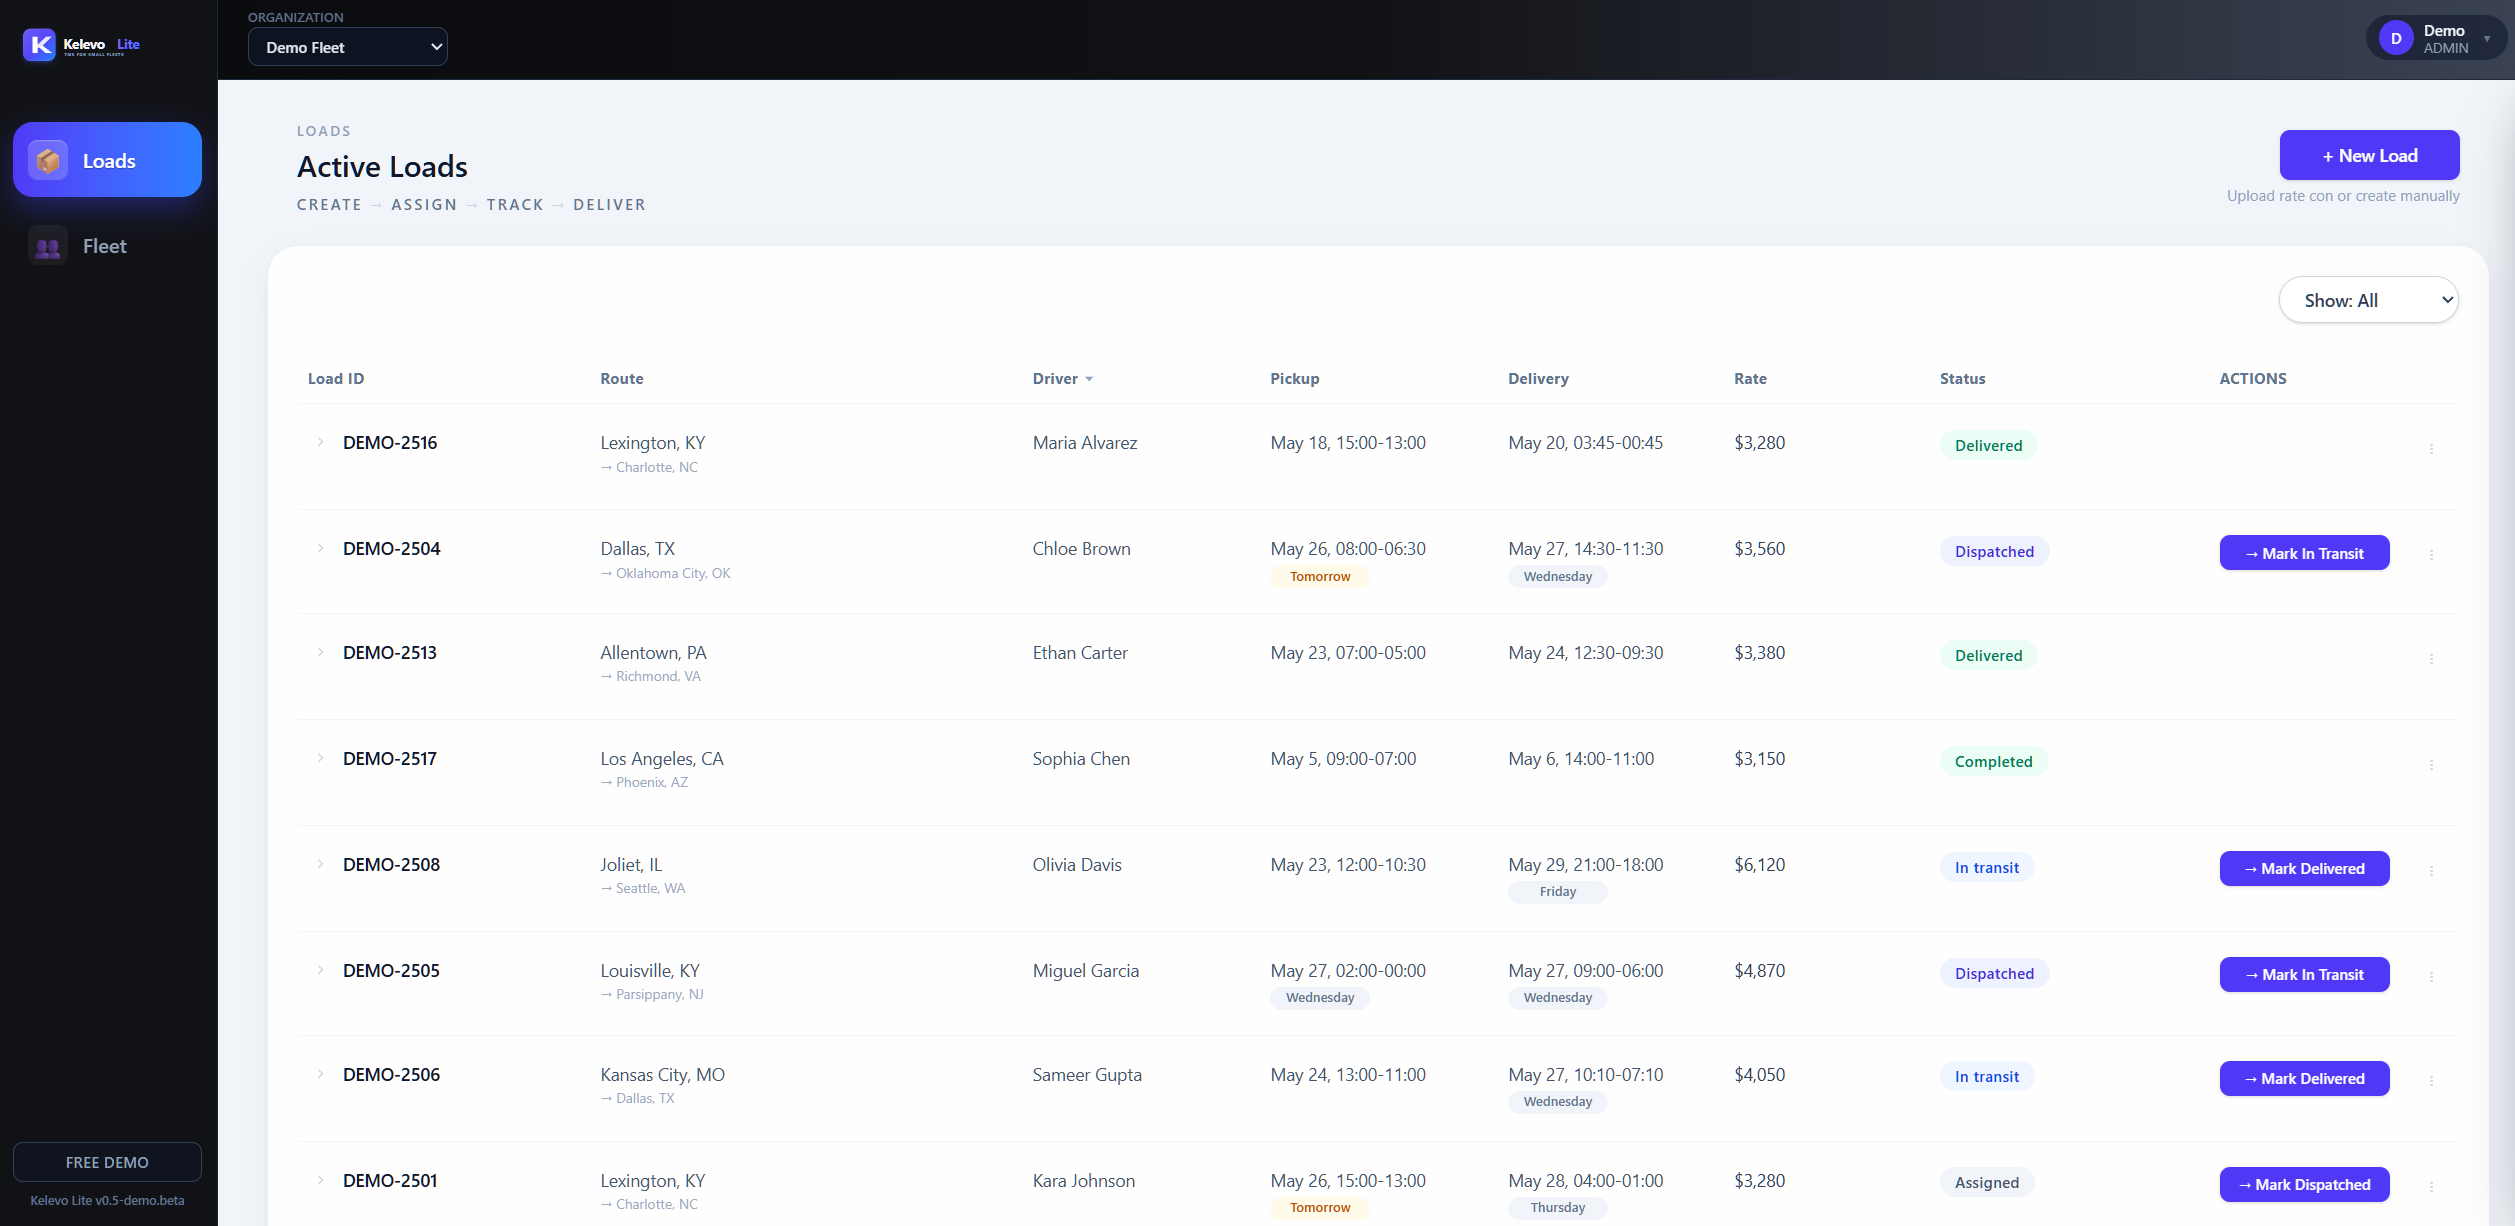Click route Kansas City, MO
The image size is (2515, 1226).
[662, 1075]
